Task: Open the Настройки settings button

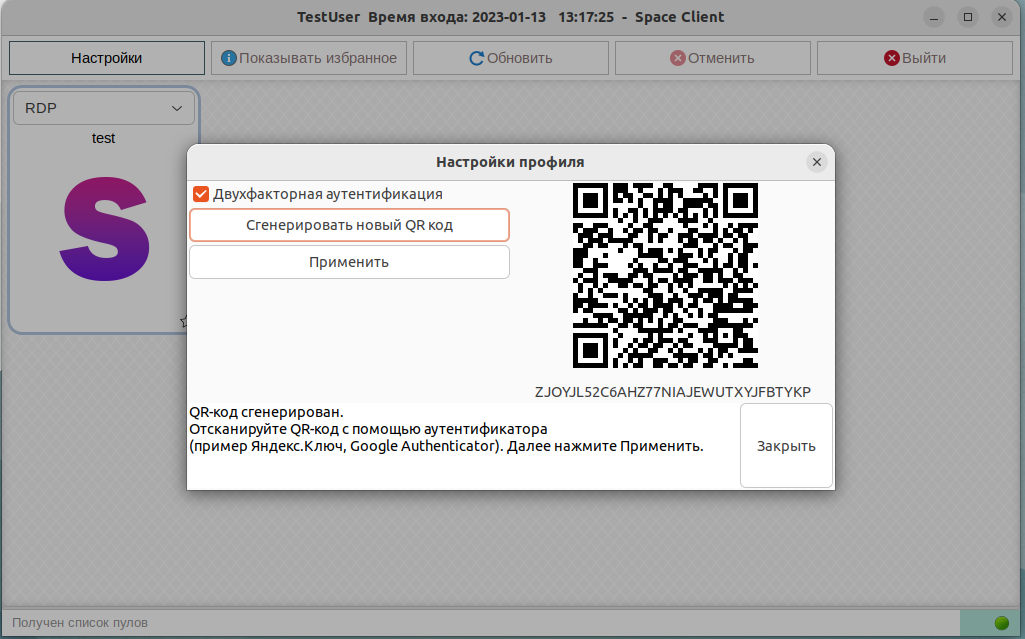Action: 106,58
